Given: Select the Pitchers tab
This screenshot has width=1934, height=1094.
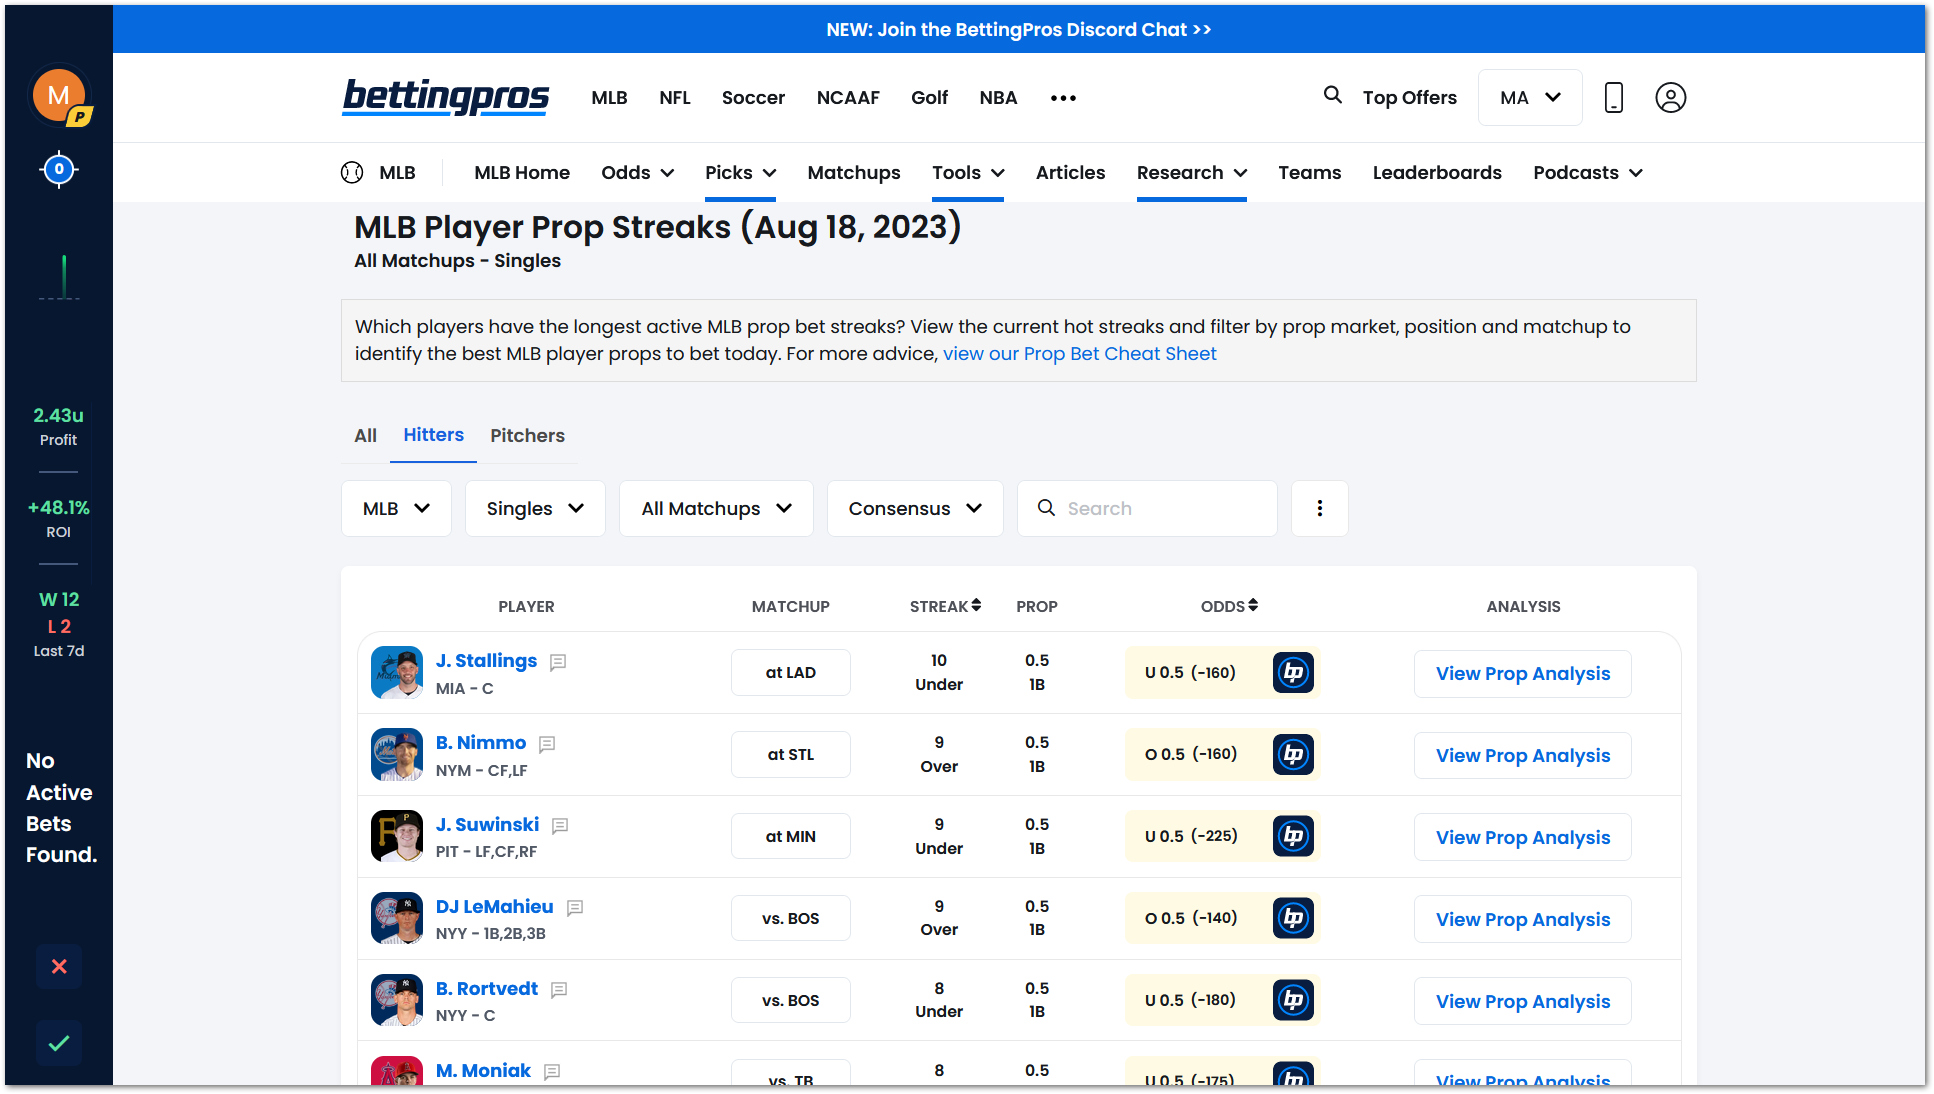Looking at the screenshot, I should 527,434.
